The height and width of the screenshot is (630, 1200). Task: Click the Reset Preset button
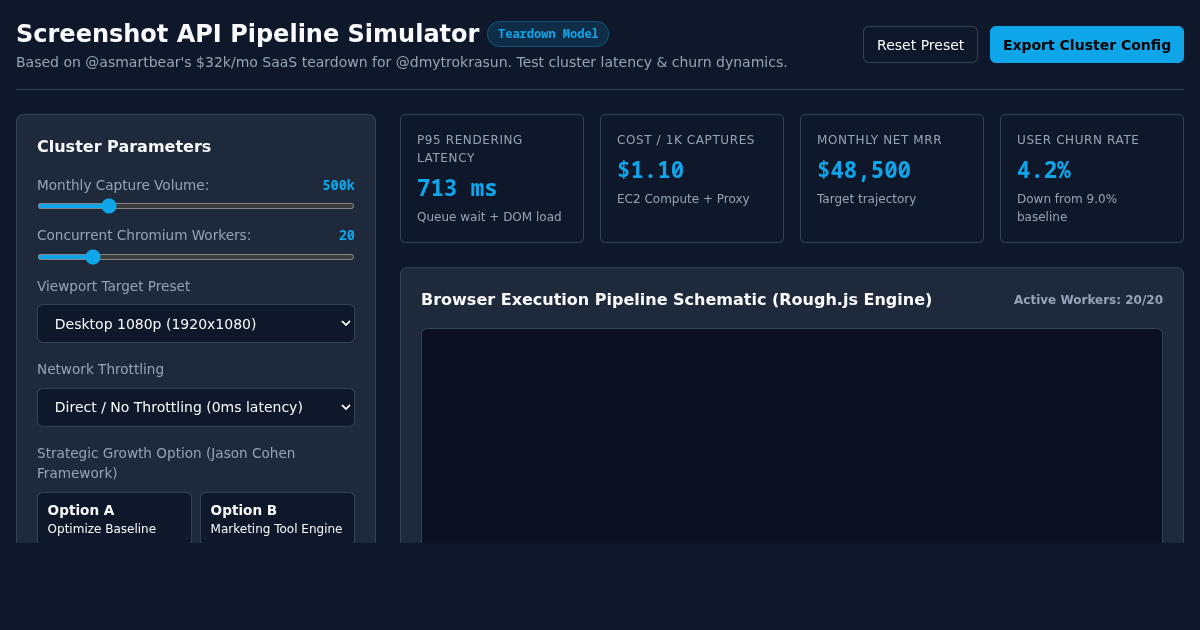(x=920, y=45)
